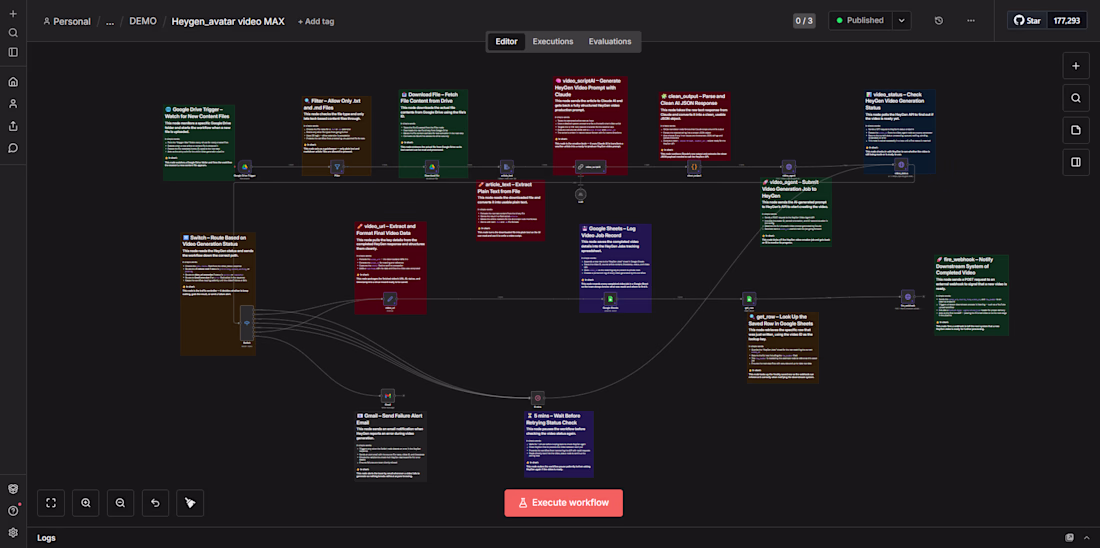Open the Personal breadcrumb link
This screenshot has width=1100, height=548.
[67, 21]
